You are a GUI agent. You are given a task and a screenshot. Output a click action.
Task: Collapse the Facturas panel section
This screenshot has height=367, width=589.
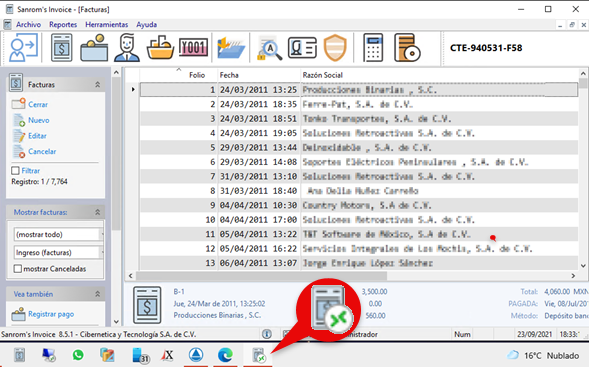98,85
